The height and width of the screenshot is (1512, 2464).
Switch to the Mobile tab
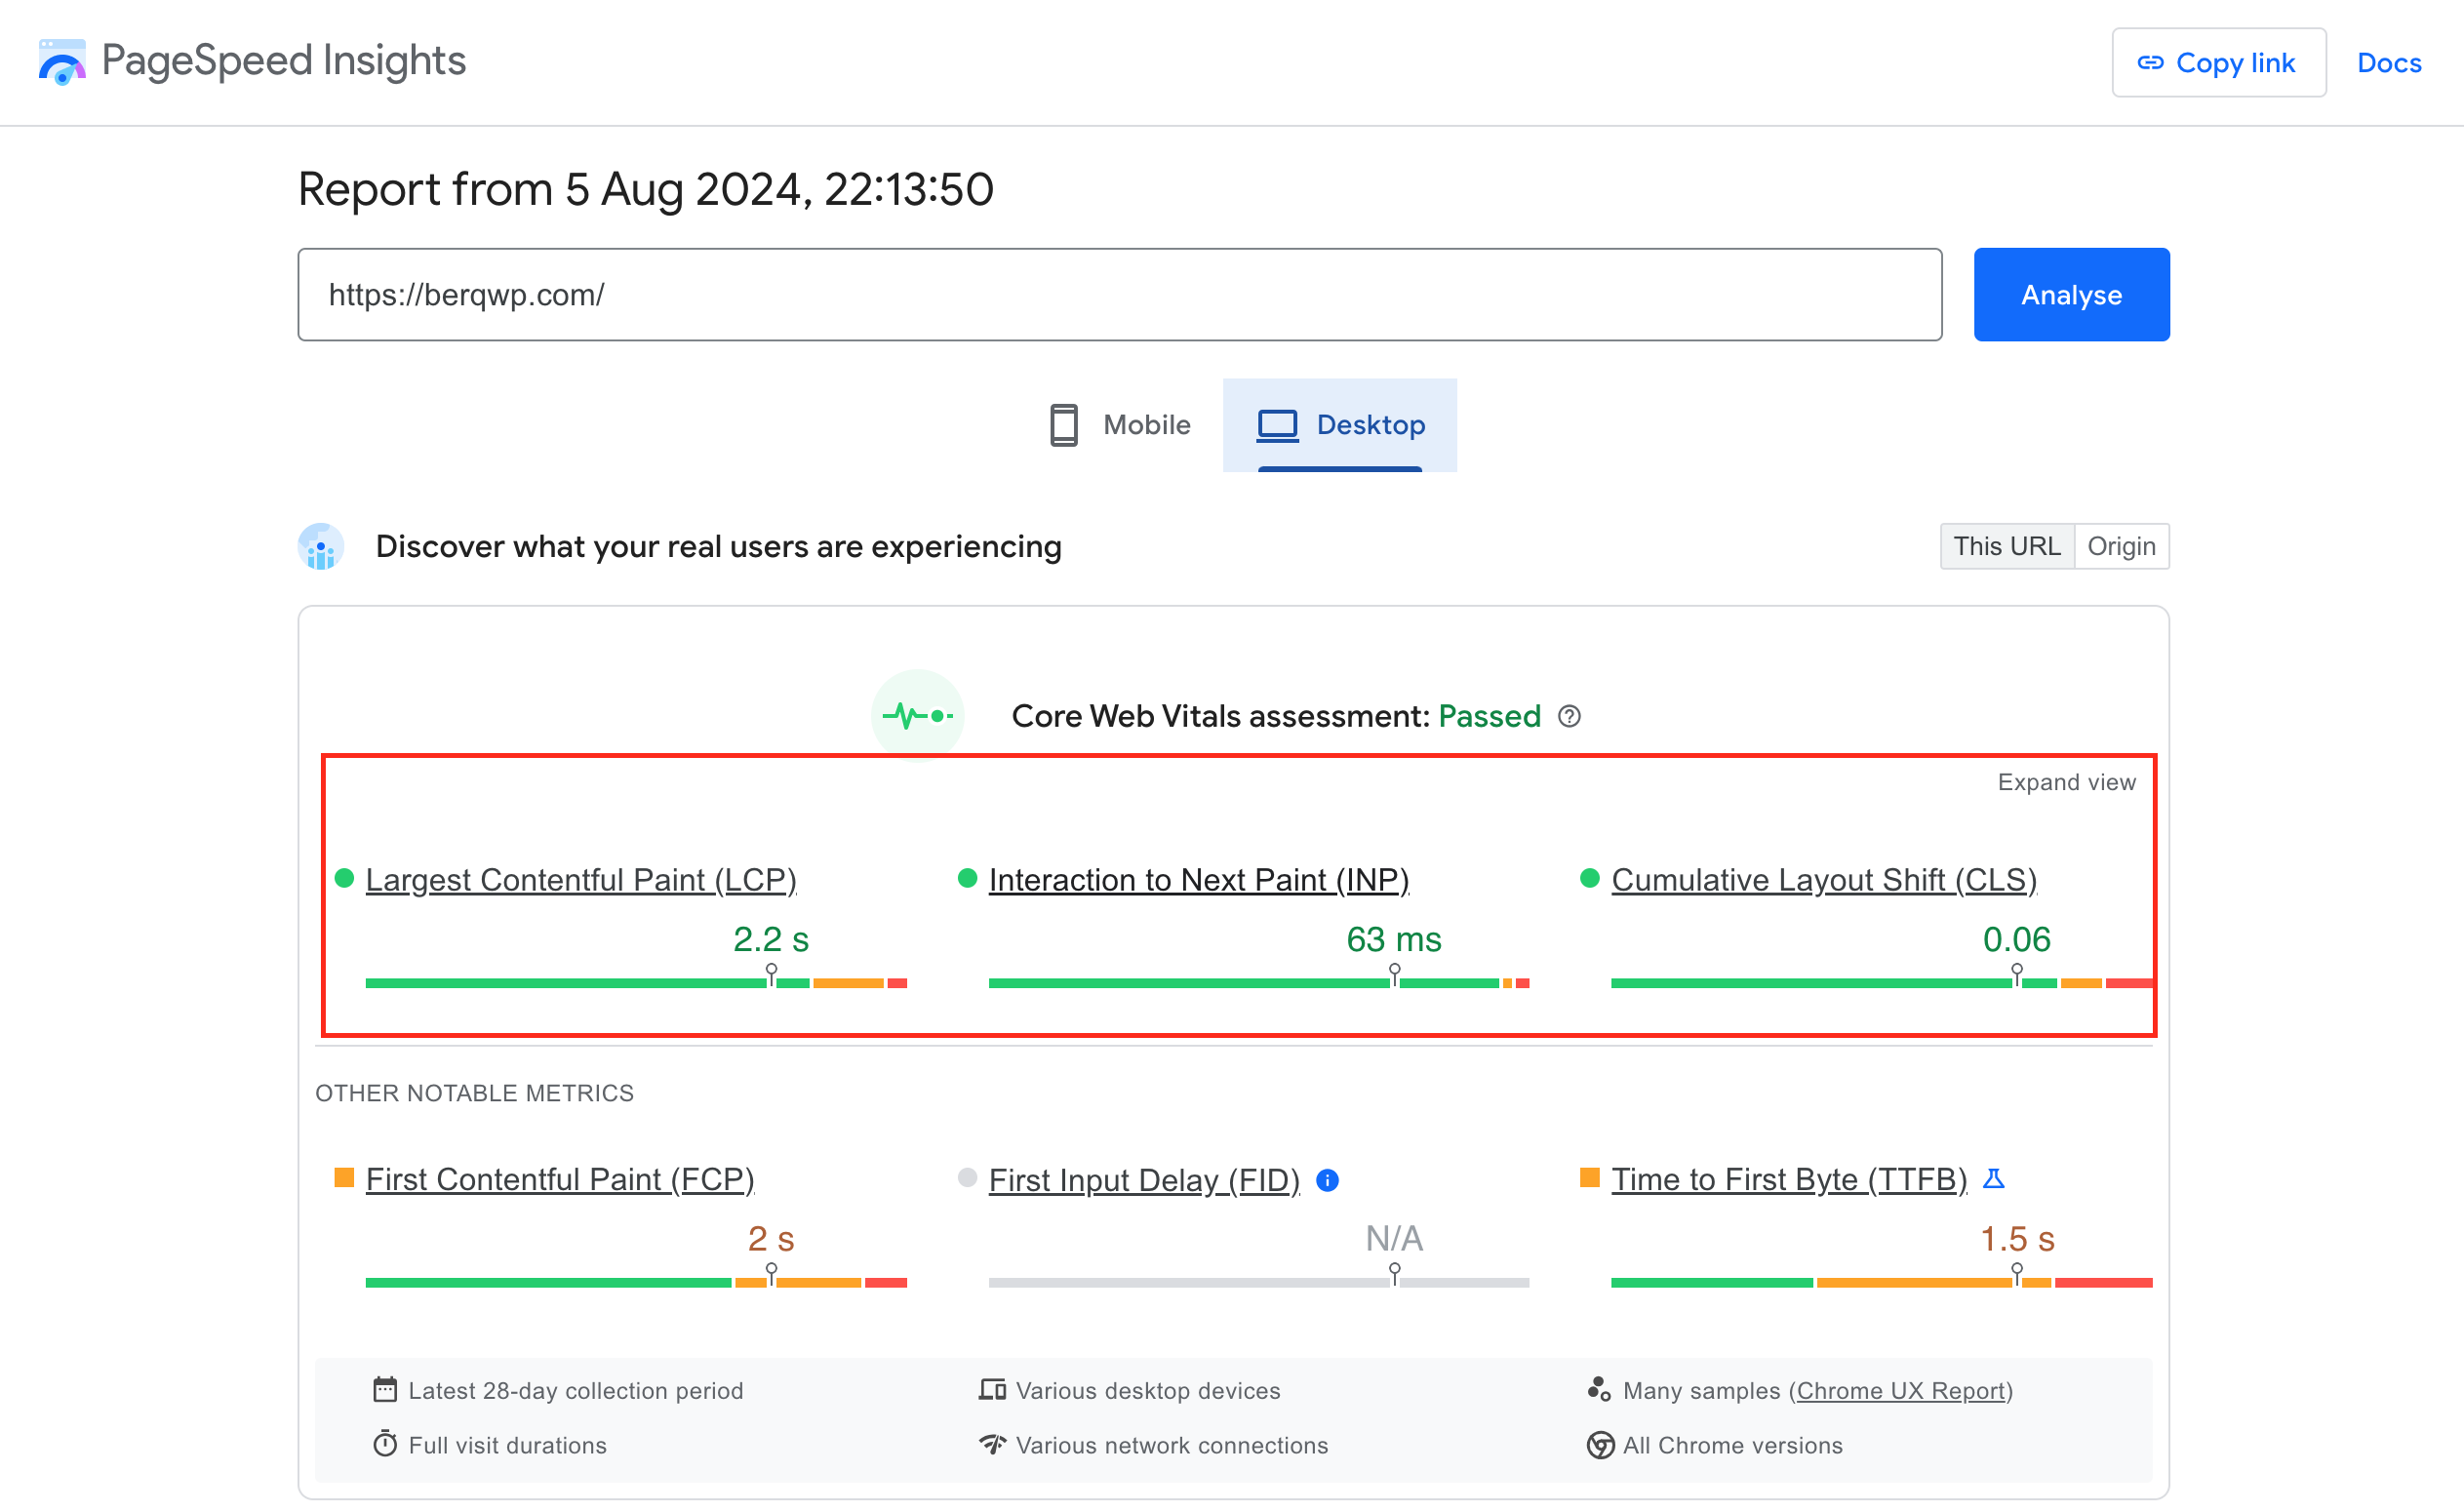pos(1121,425)
